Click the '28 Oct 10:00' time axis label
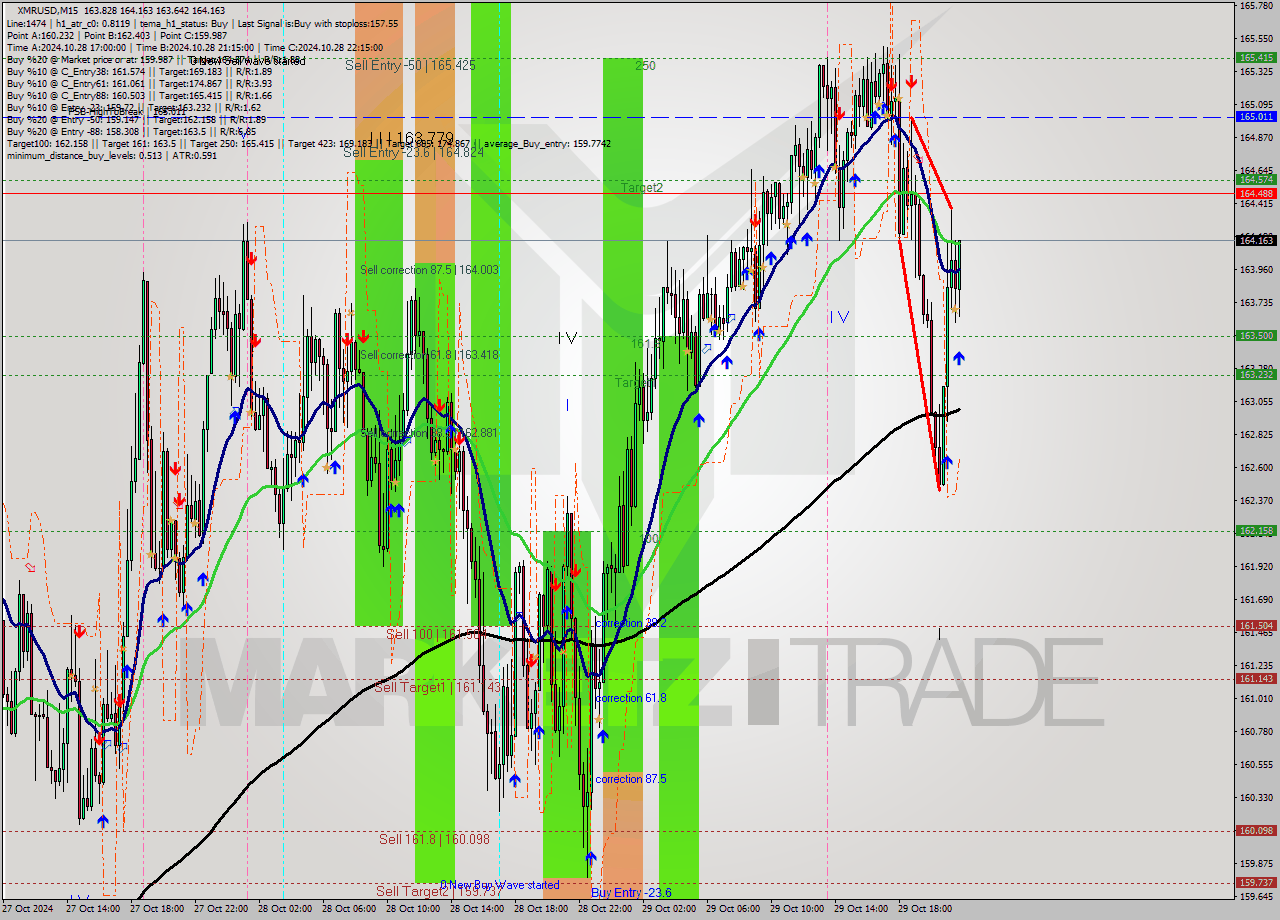Screen dimensions: 1280x920 point(413,910)
